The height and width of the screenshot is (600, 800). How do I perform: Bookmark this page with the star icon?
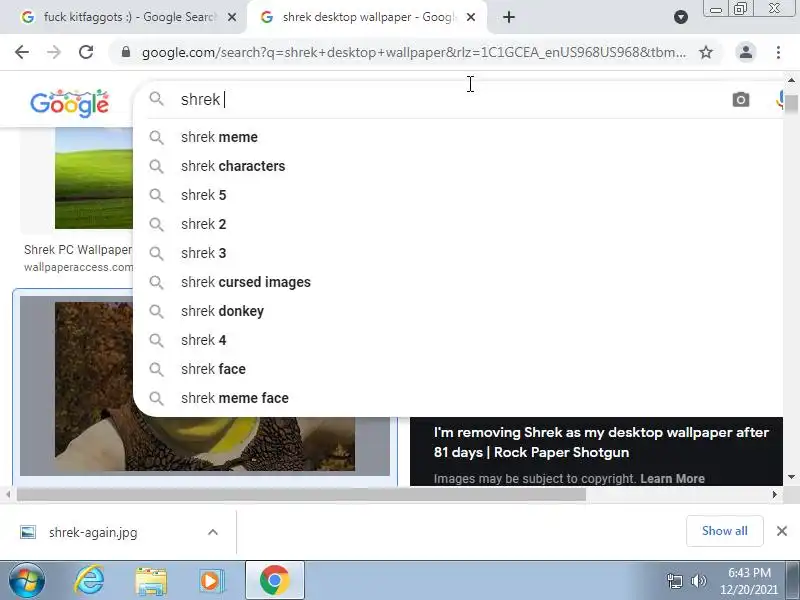706,52
